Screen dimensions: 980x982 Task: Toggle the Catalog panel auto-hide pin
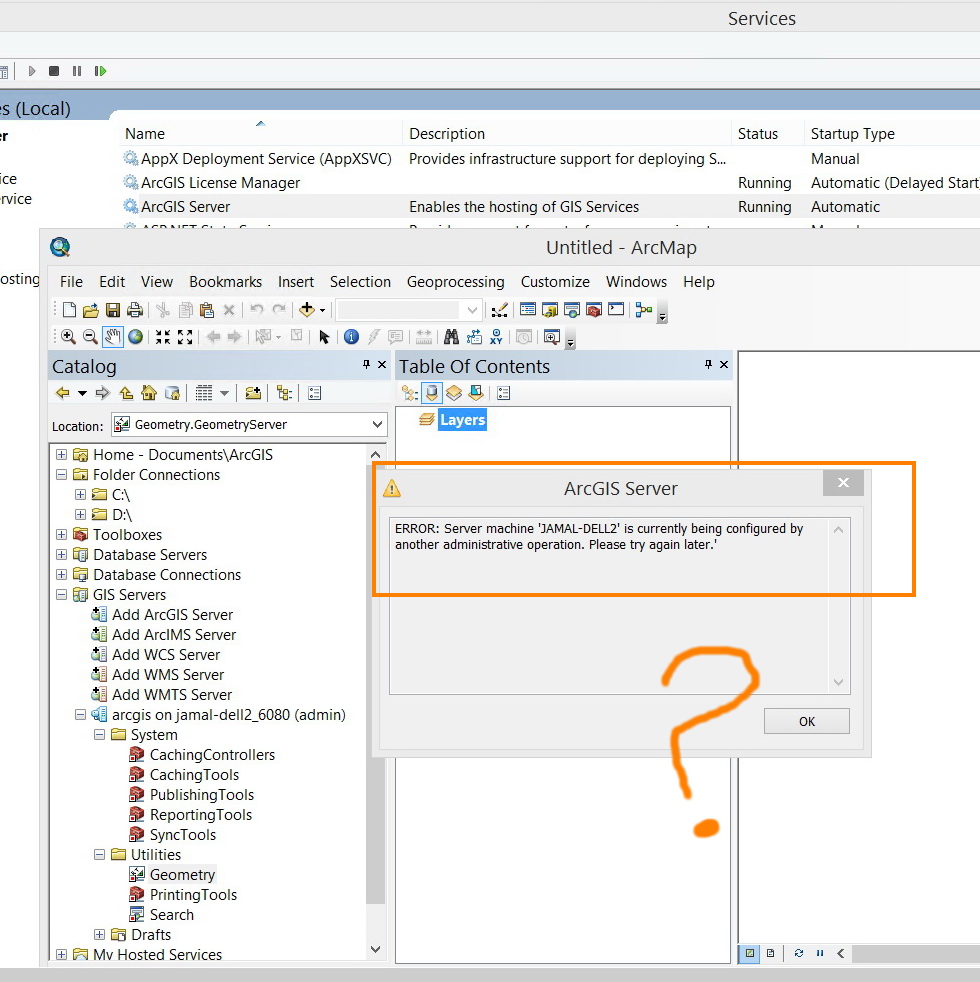(366, 364)
